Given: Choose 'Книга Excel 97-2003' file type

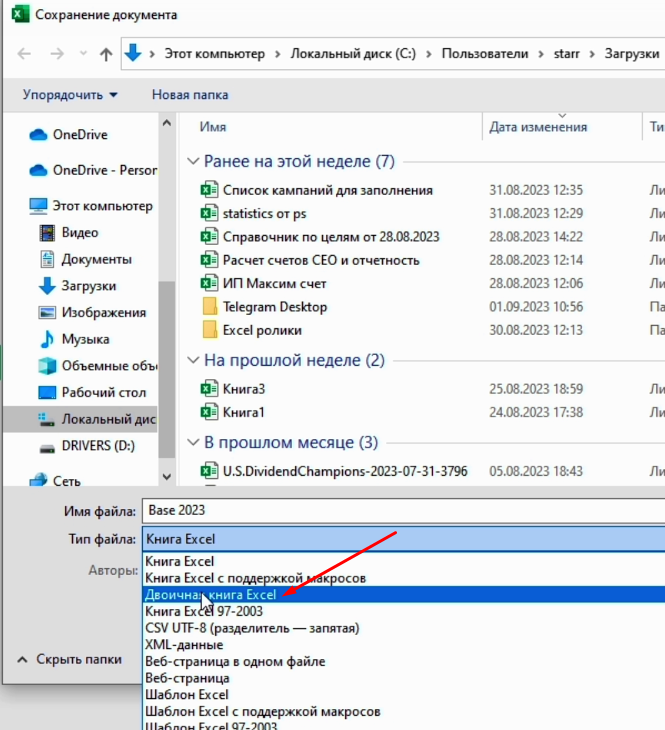Looking at the screenshot, I should (x=404, y=611).
